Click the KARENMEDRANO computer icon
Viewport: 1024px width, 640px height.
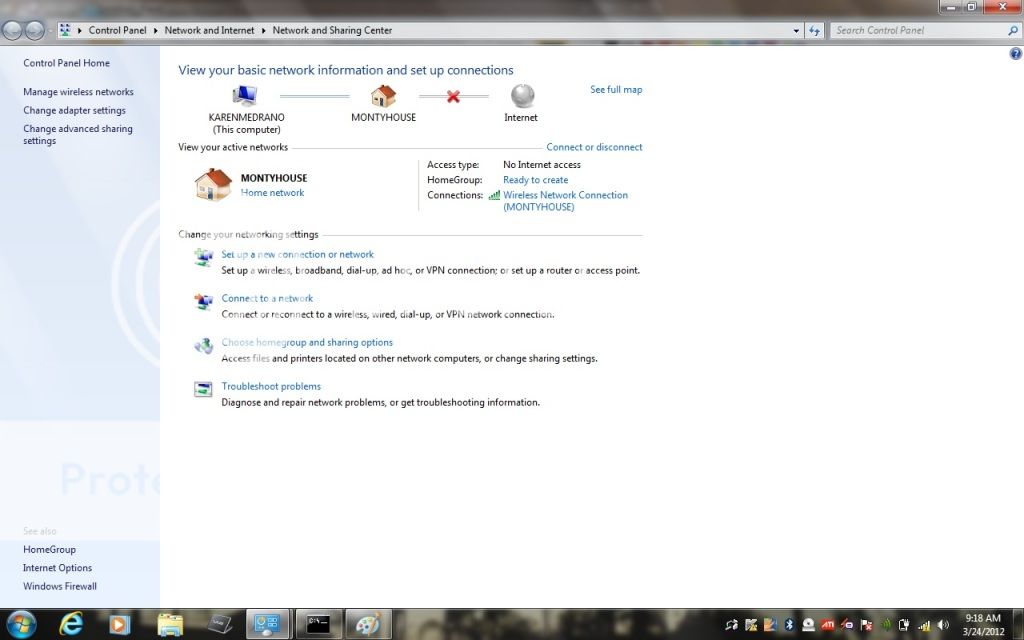pyautogui.click(x=245, y=96)
